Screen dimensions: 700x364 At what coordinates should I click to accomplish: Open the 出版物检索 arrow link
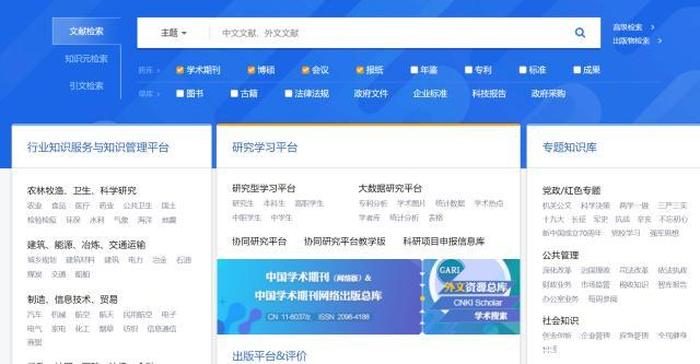pos(637,41)
